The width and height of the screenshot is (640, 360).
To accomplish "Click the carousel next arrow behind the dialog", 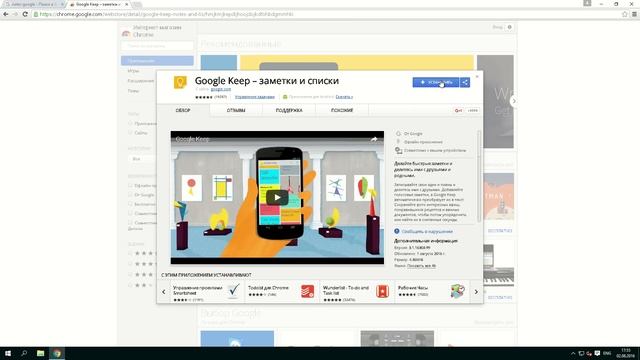I will pyautogui.click(x=514, y=101).
